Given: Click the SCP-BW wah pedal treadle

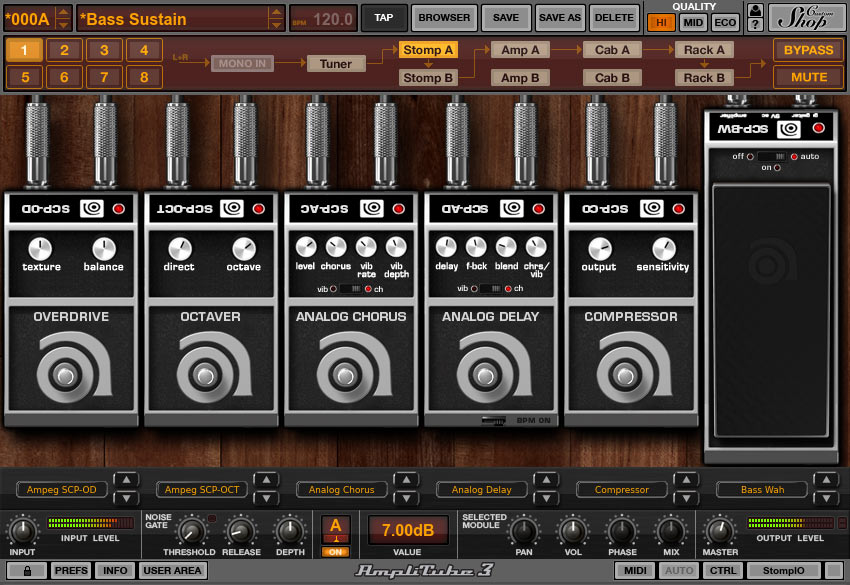Looking at the screenshot, I should [x=770, y=311].
